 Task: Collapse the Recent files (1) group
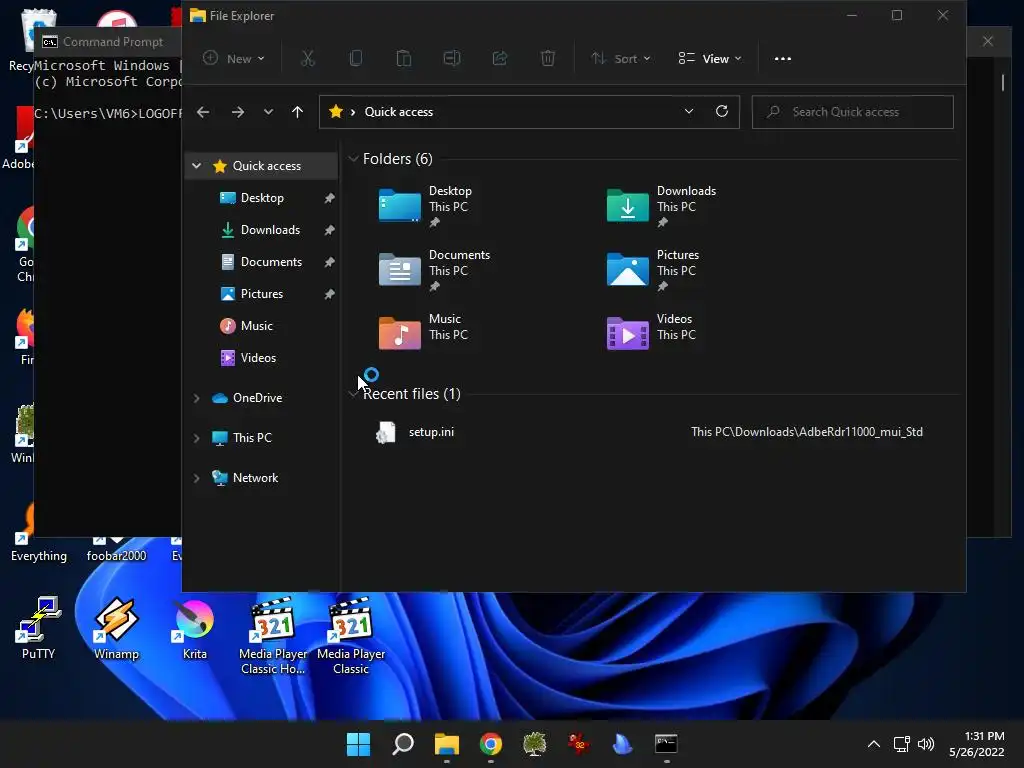point(353,394)
